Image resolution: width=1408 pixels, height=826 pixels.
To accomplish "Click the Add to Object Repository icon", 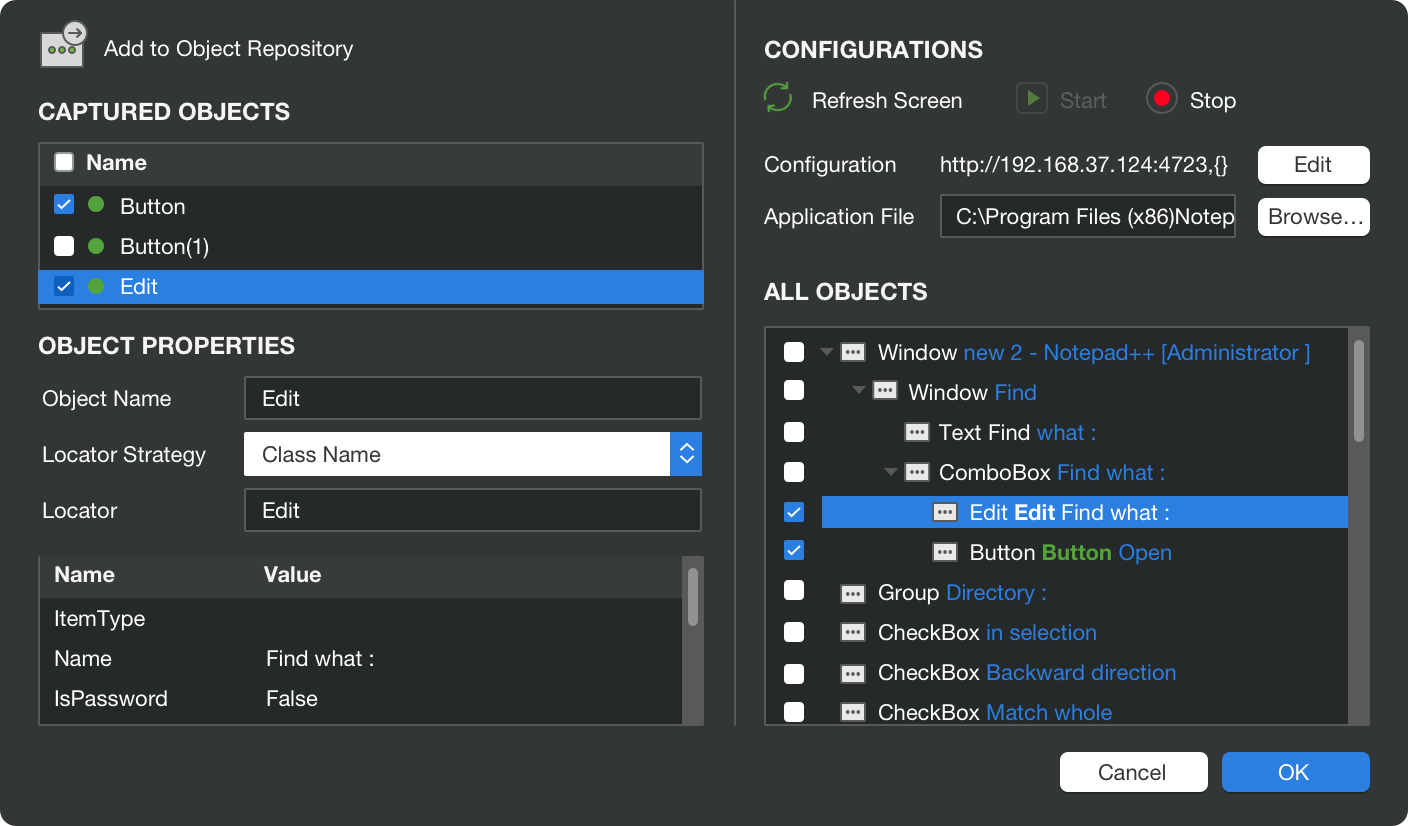I will (62, 46).
